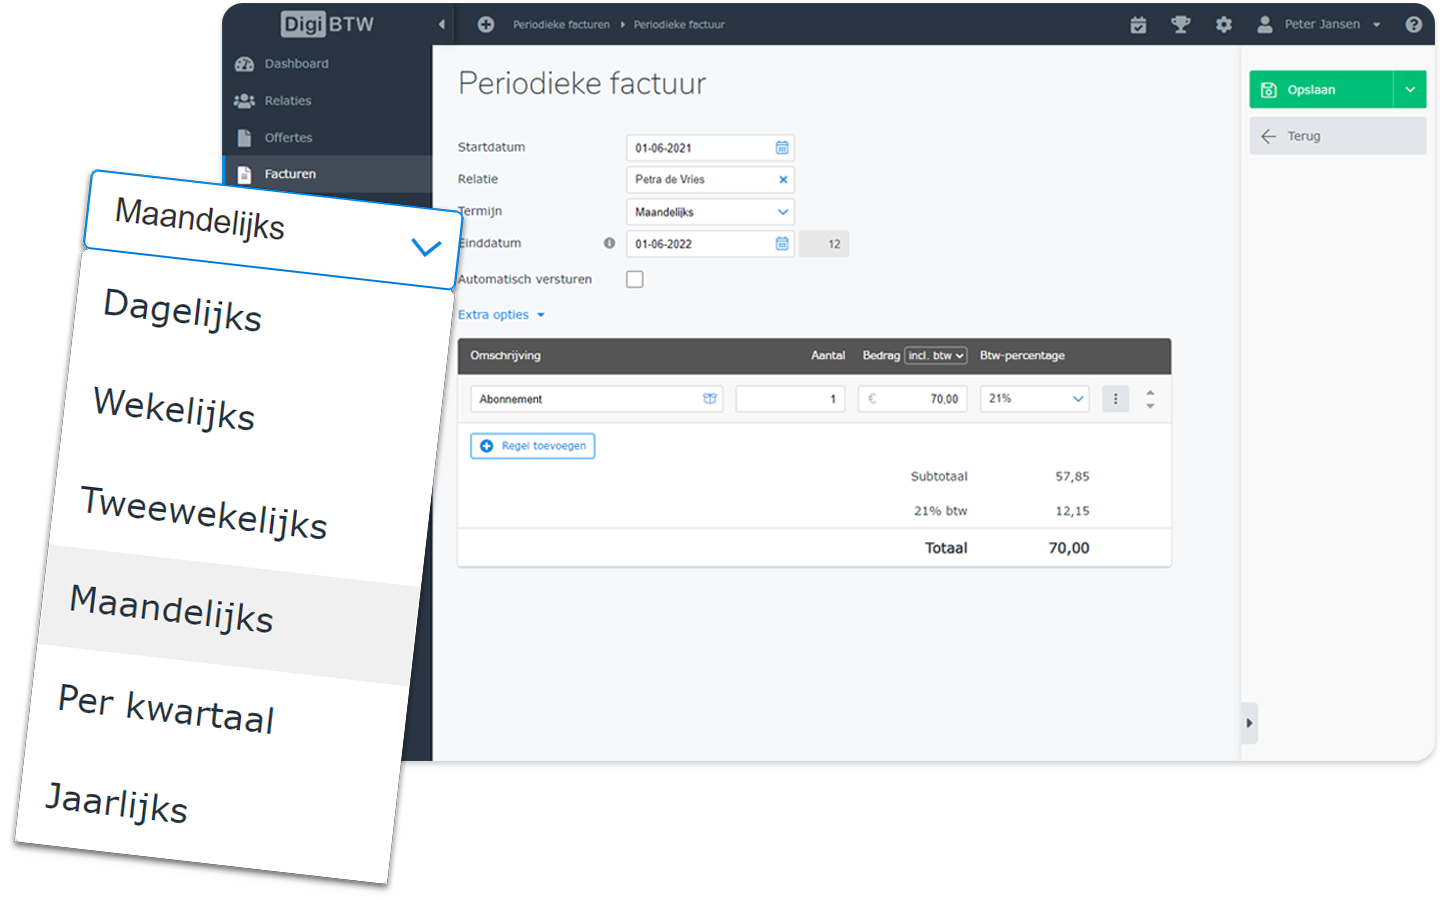Open Relaties in the sidebar
Viewport: 1440px width, 900px height.
(327, 101)
